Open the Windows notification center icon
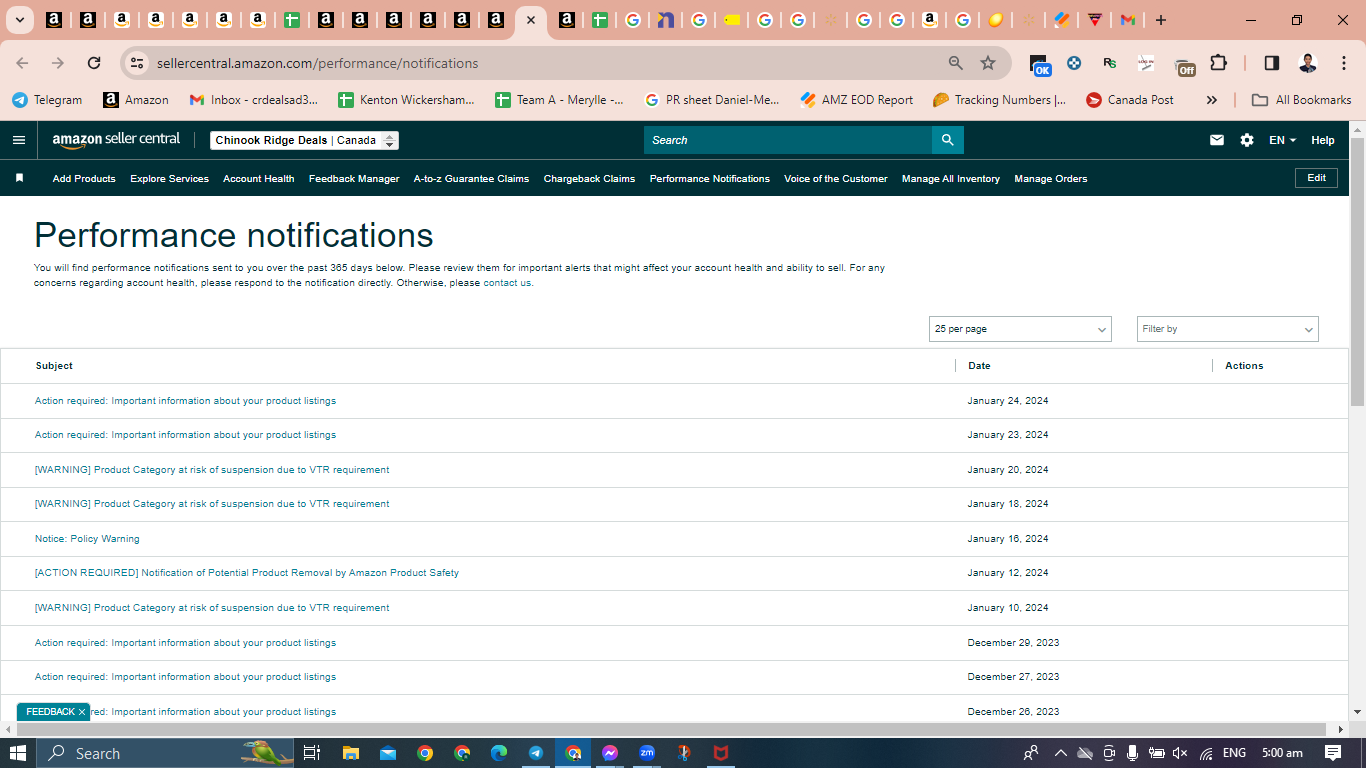The image size is (1366, 768). (1333, 753)
